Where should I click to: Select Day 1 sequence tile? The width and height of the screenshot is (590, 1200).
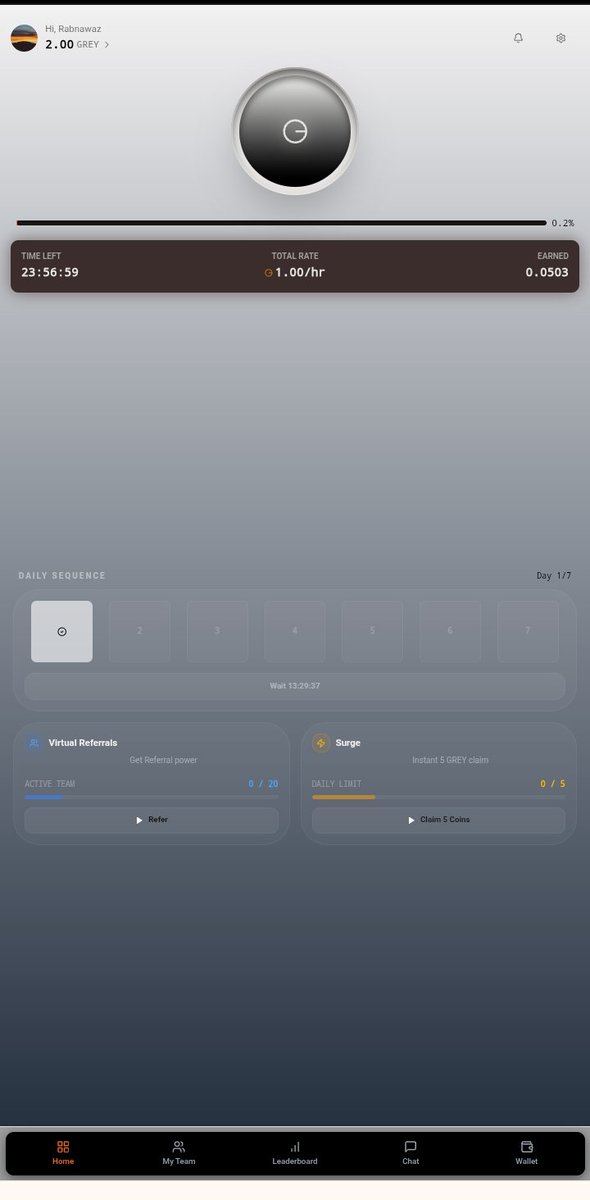[x=62, y=631]
